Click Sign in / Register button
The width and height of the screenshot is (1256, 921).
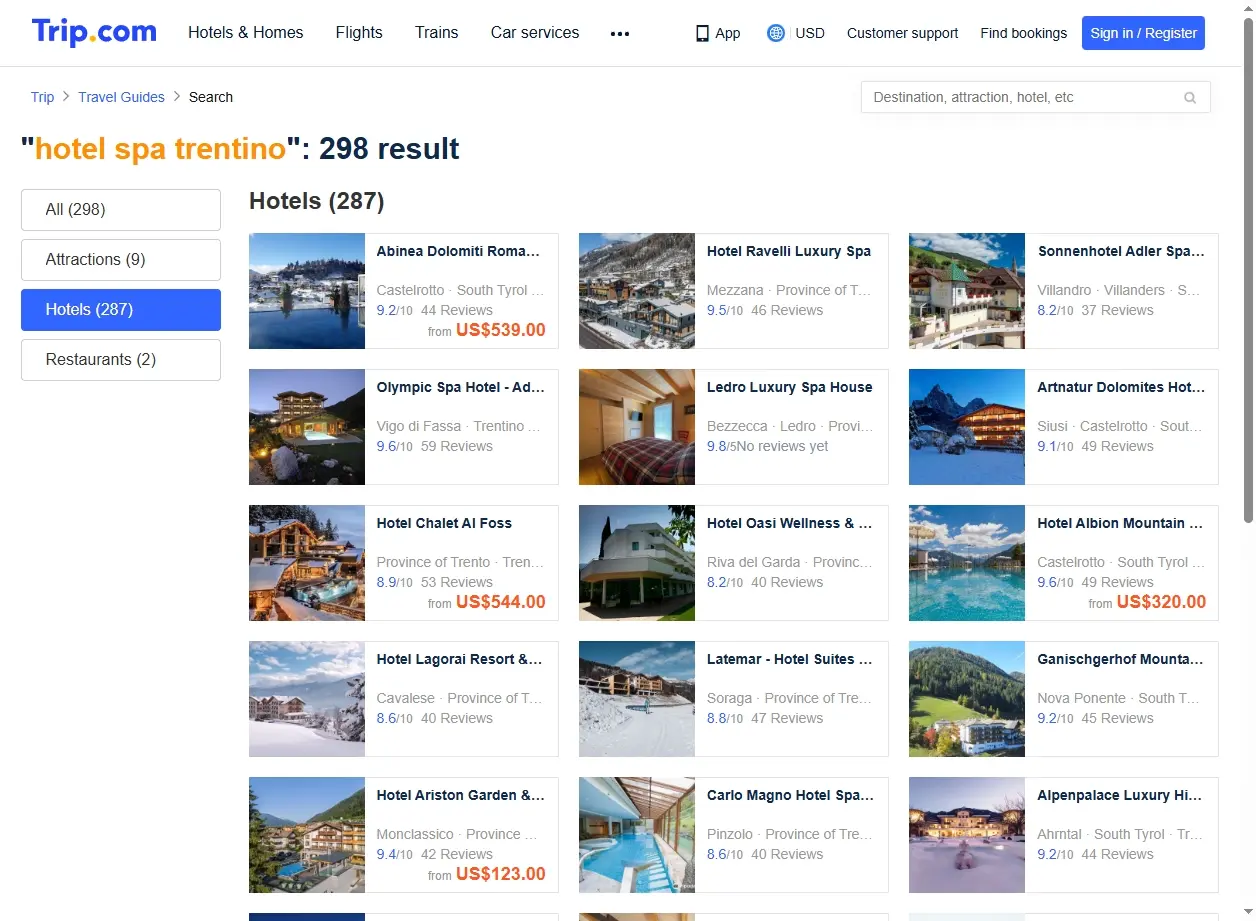coord(1143,33)
